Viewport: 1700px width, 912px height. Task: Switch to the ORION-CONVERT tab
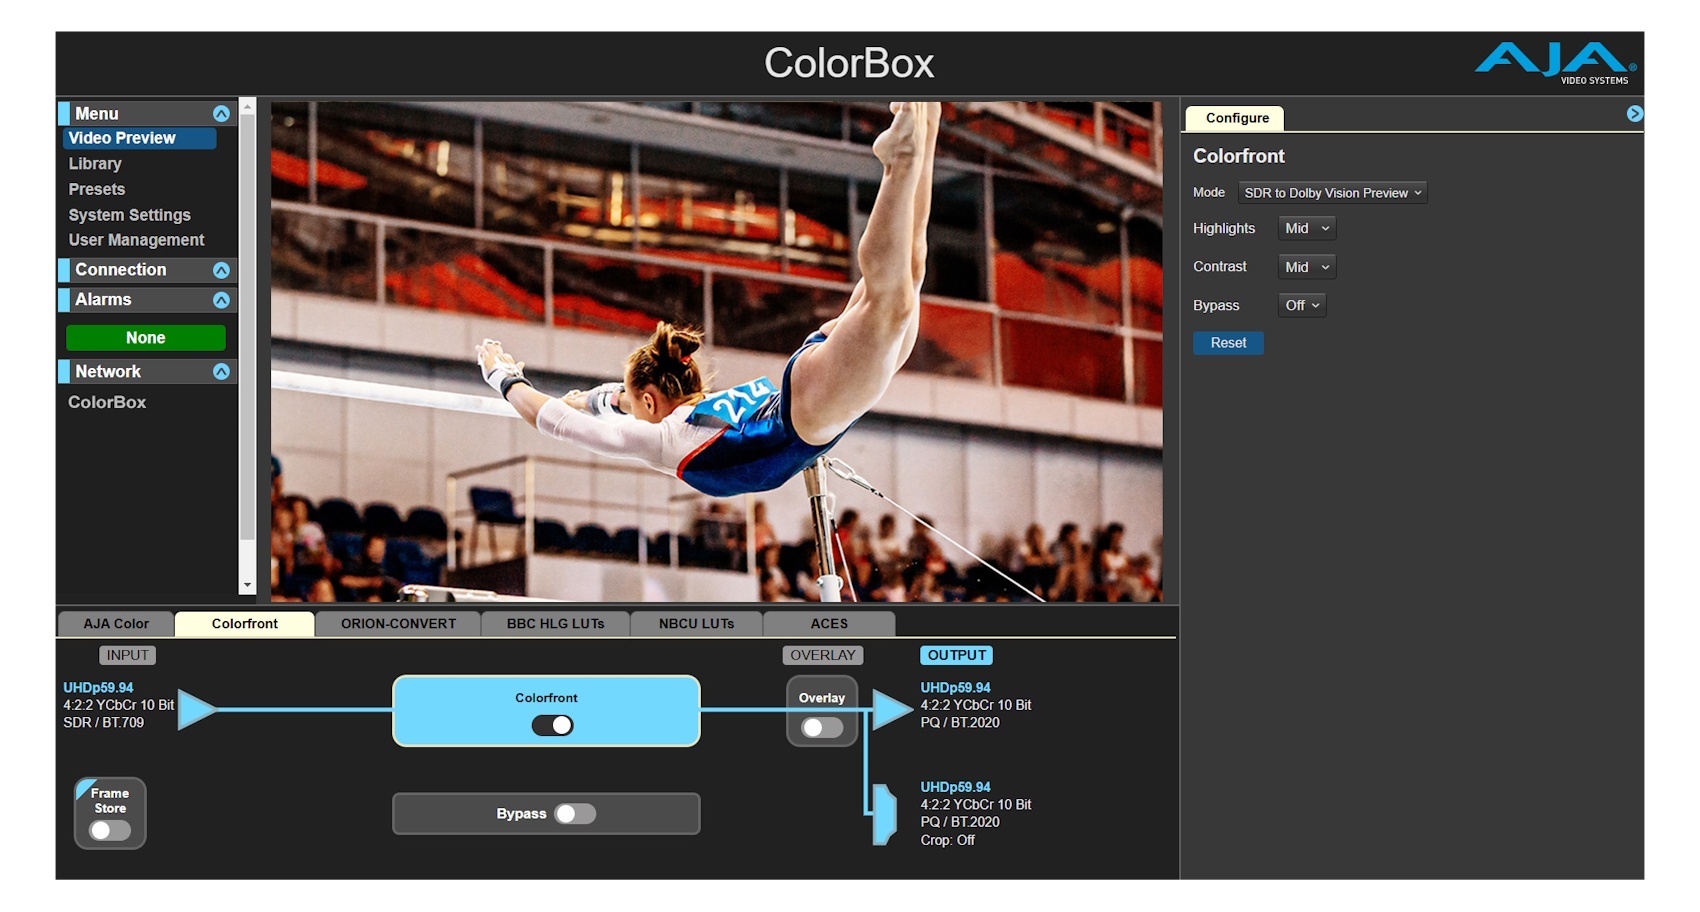pyautogui.click(x=398, y=624)
